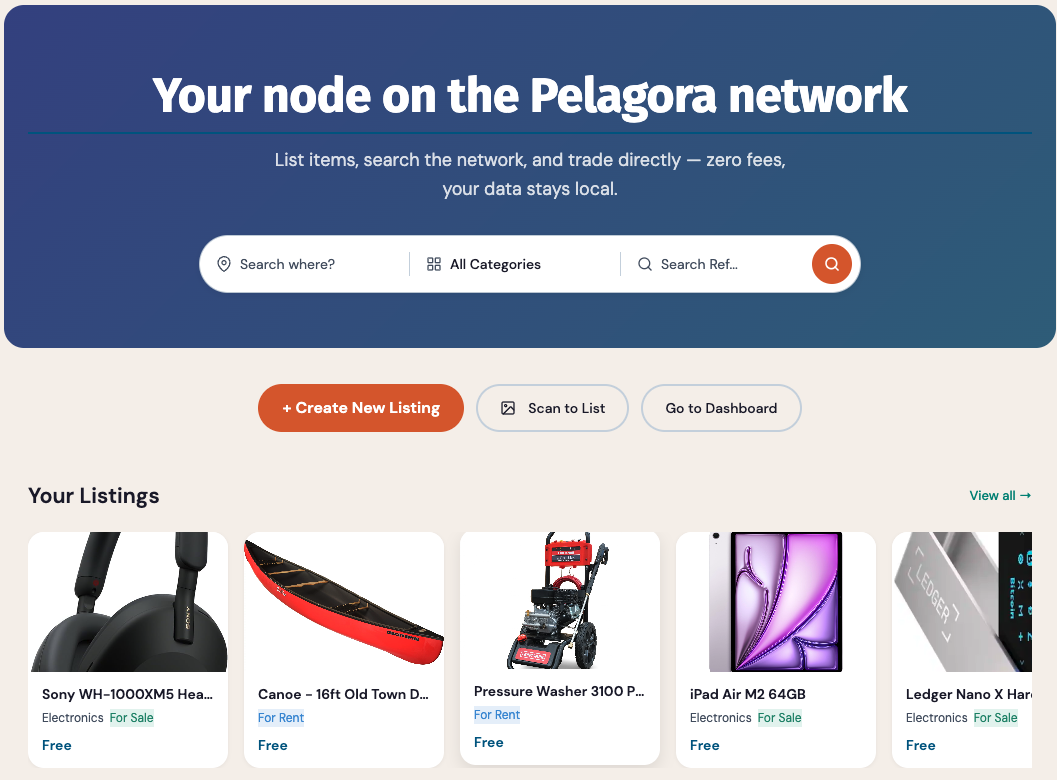This screenshot has width=1057, height=780.
Task: Click Free price on Ledger Nano listing
Action: pyautogui.click(x=920, y=745)
